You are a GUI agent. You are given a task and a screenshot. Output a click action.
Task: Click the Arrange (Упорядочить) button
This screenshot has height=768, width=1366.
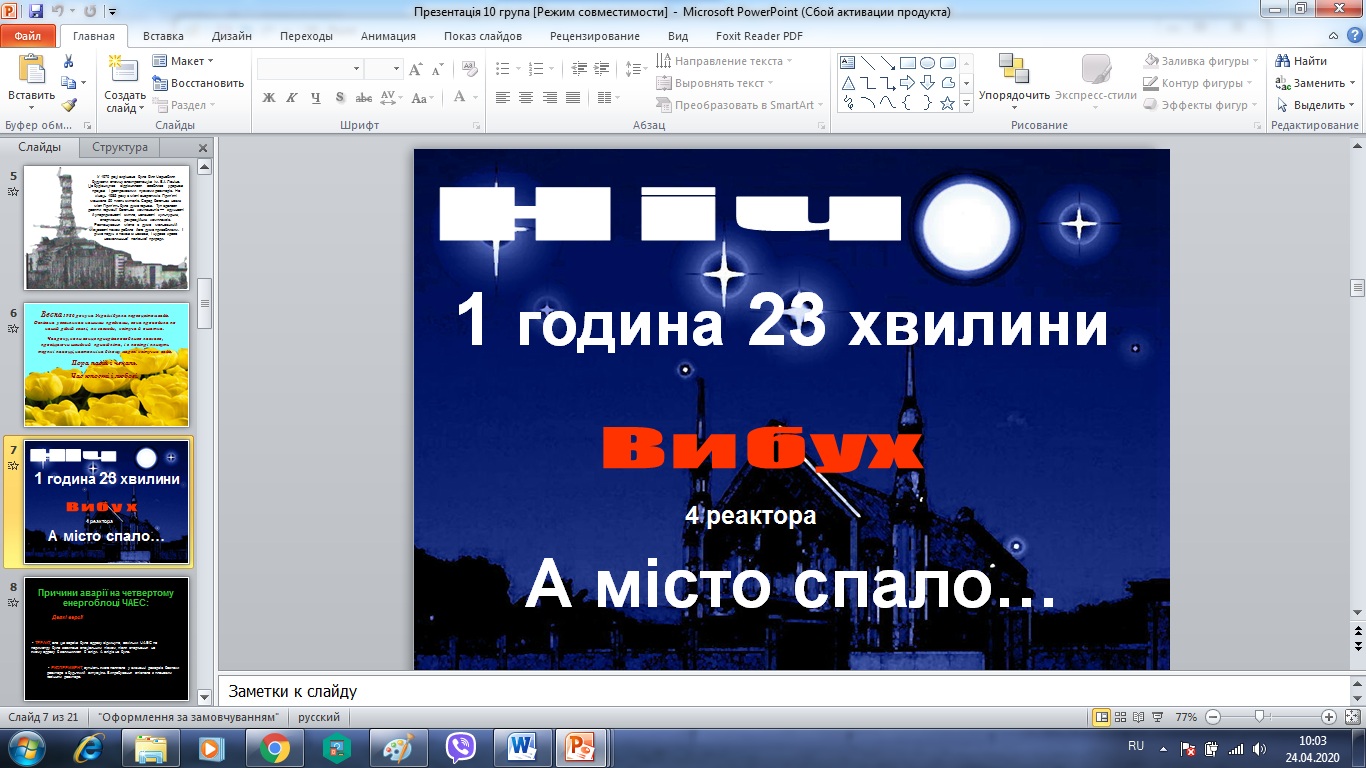click(1014, 82)
